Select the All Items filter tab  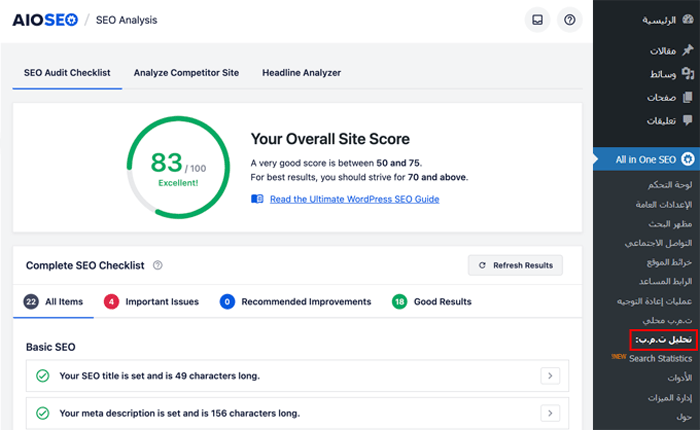pos(54,302)
